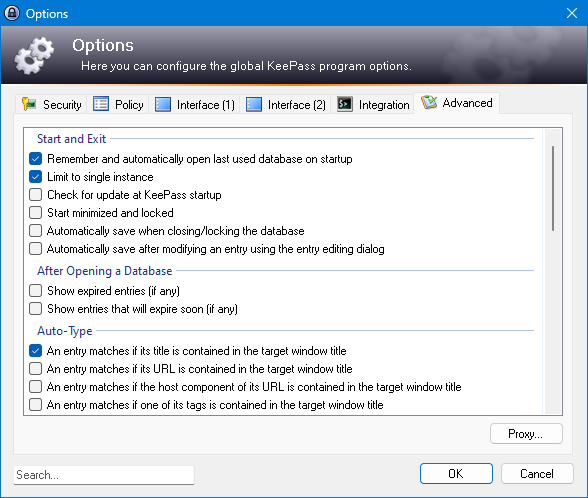
Task: Click the KeePass lock icon in title bar
Action: click(12, 13)
